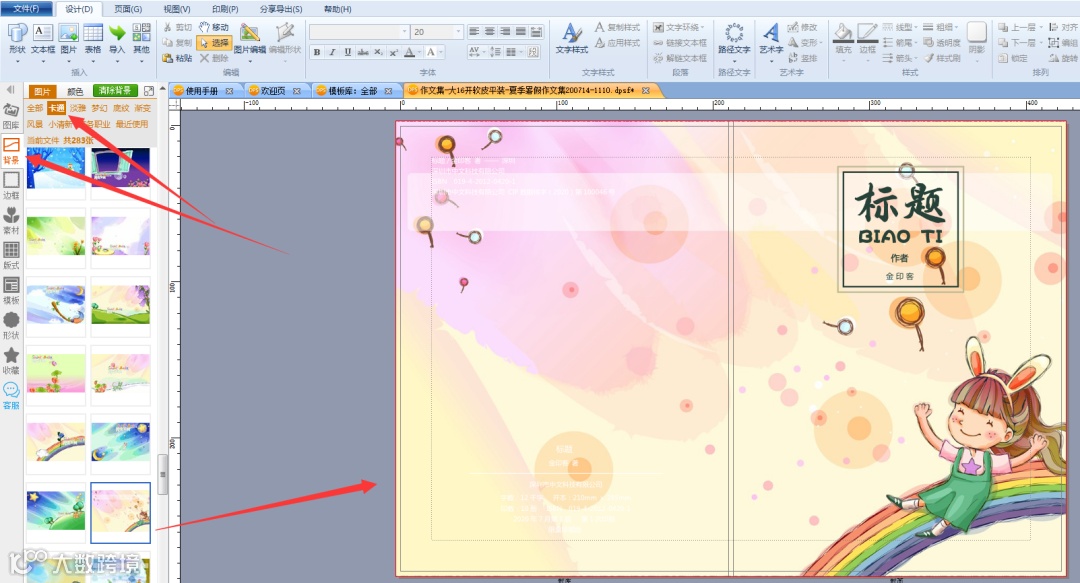The image size is (1080, 583).
Task: Open the 图片编辑 picture editing tool
Action: (x=249, y=39)
